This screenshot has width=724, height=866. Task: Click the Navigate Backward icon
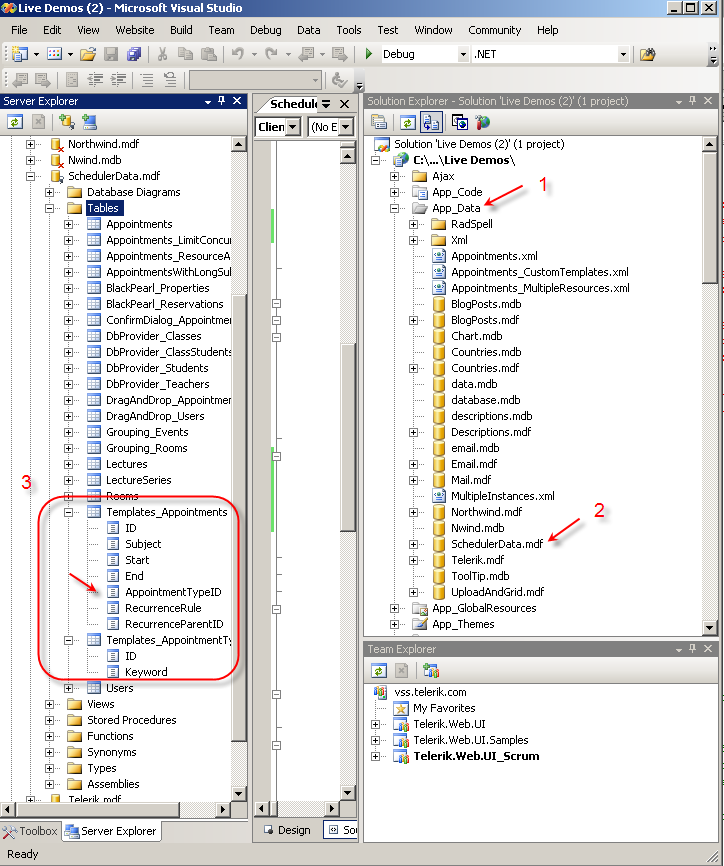point(306,54)
